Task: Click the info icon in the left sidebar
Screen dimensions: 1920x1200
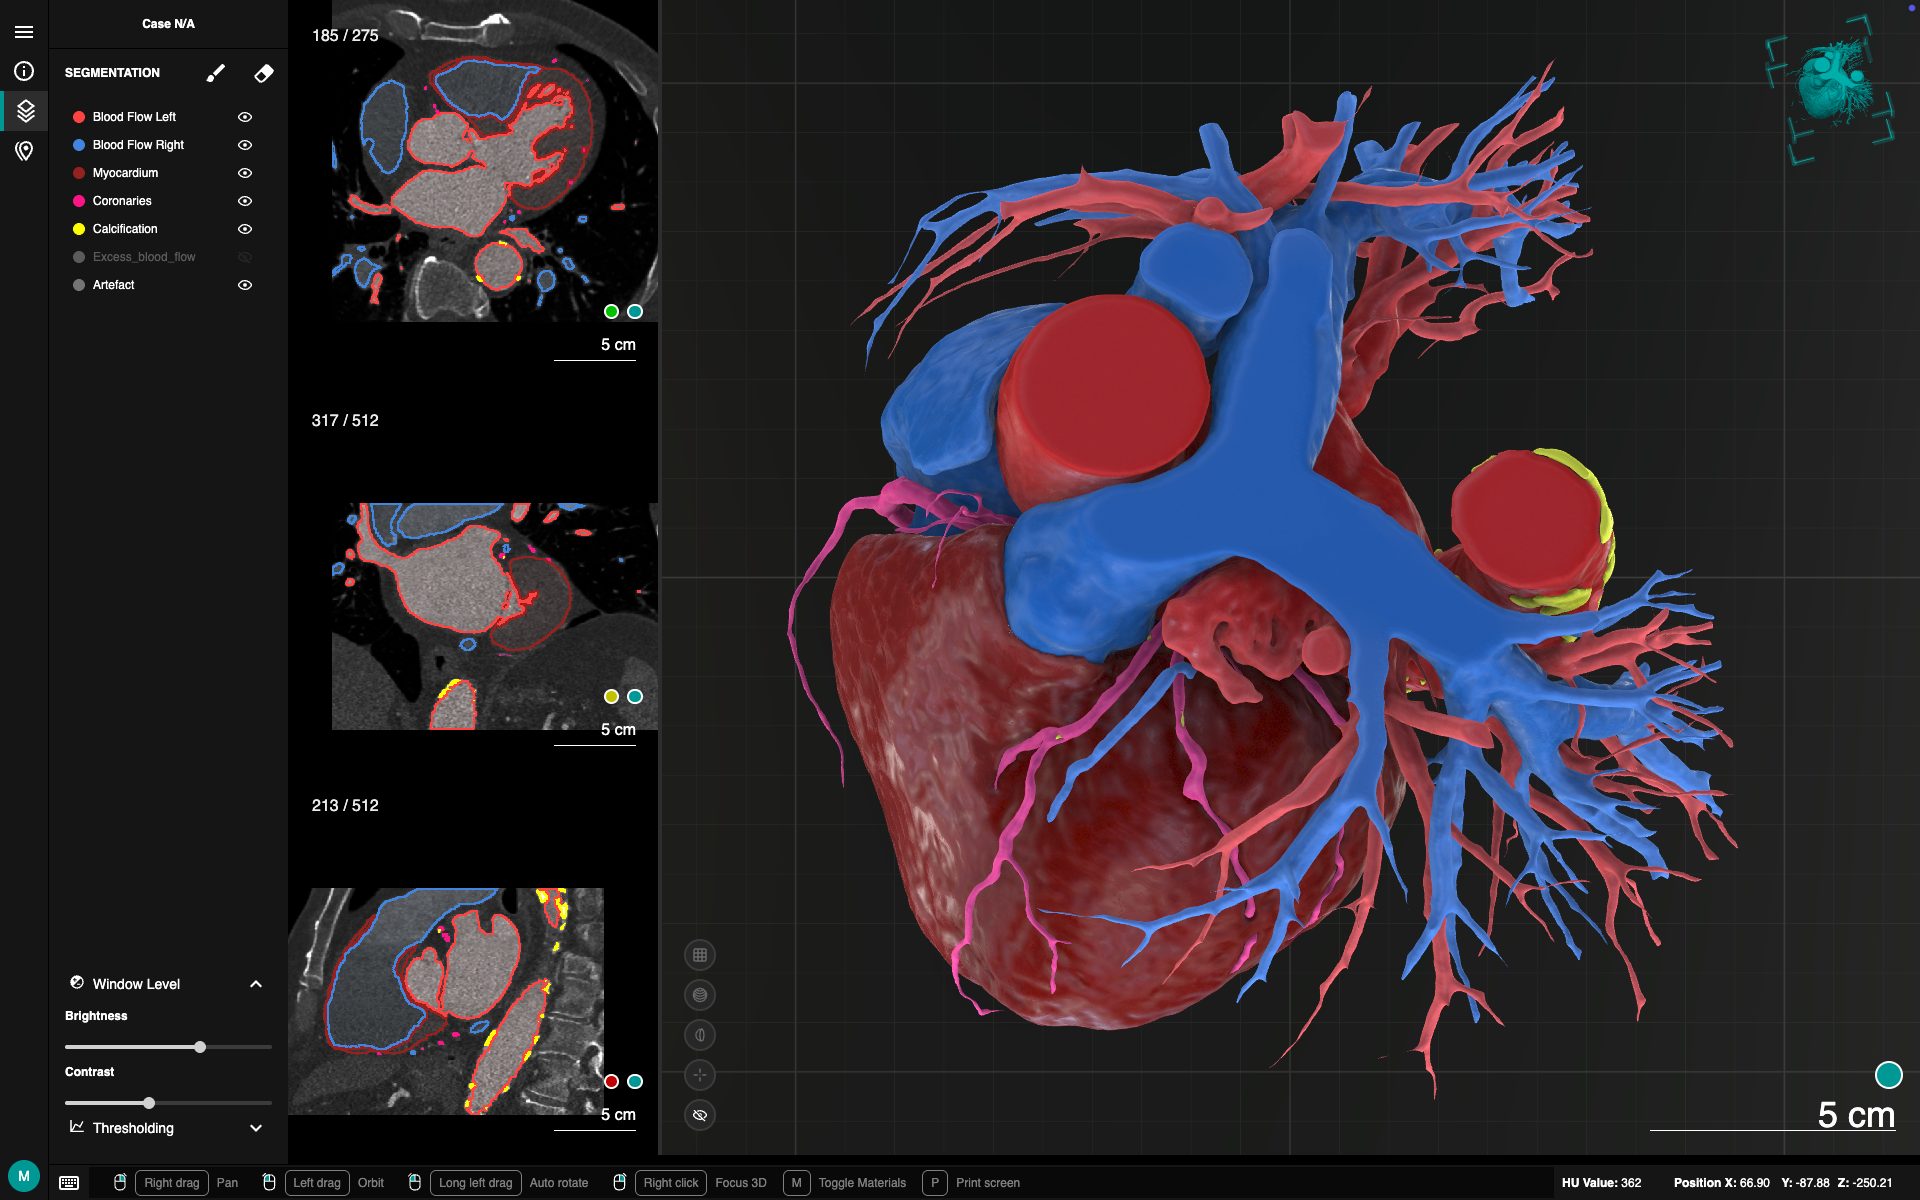Action: pos(25,70)
